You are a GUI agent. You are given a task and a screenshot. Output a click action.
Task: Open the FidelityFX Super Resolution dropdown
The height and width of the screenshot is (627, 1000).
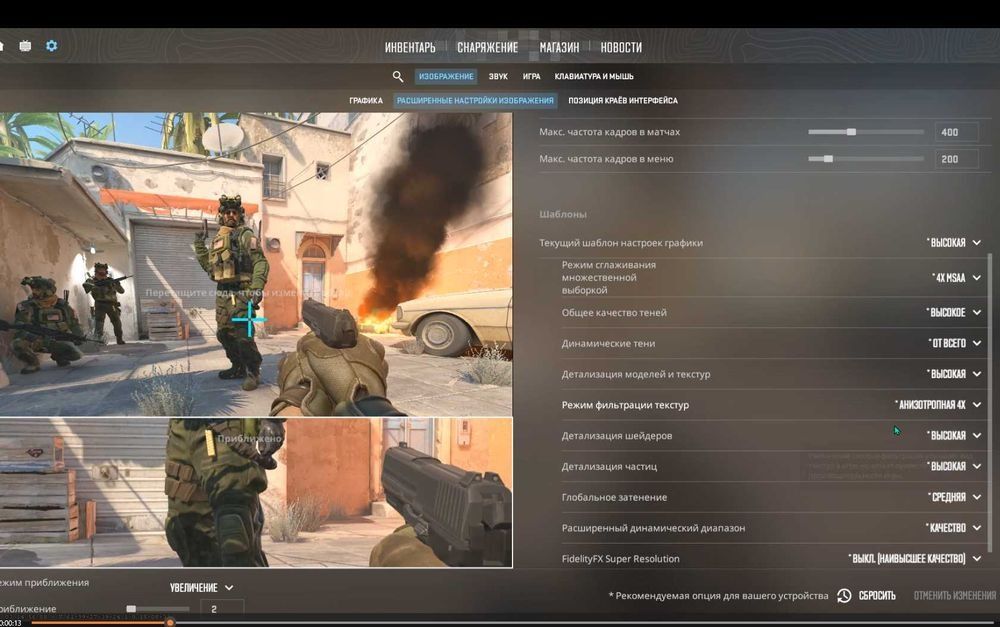(915, 559)
